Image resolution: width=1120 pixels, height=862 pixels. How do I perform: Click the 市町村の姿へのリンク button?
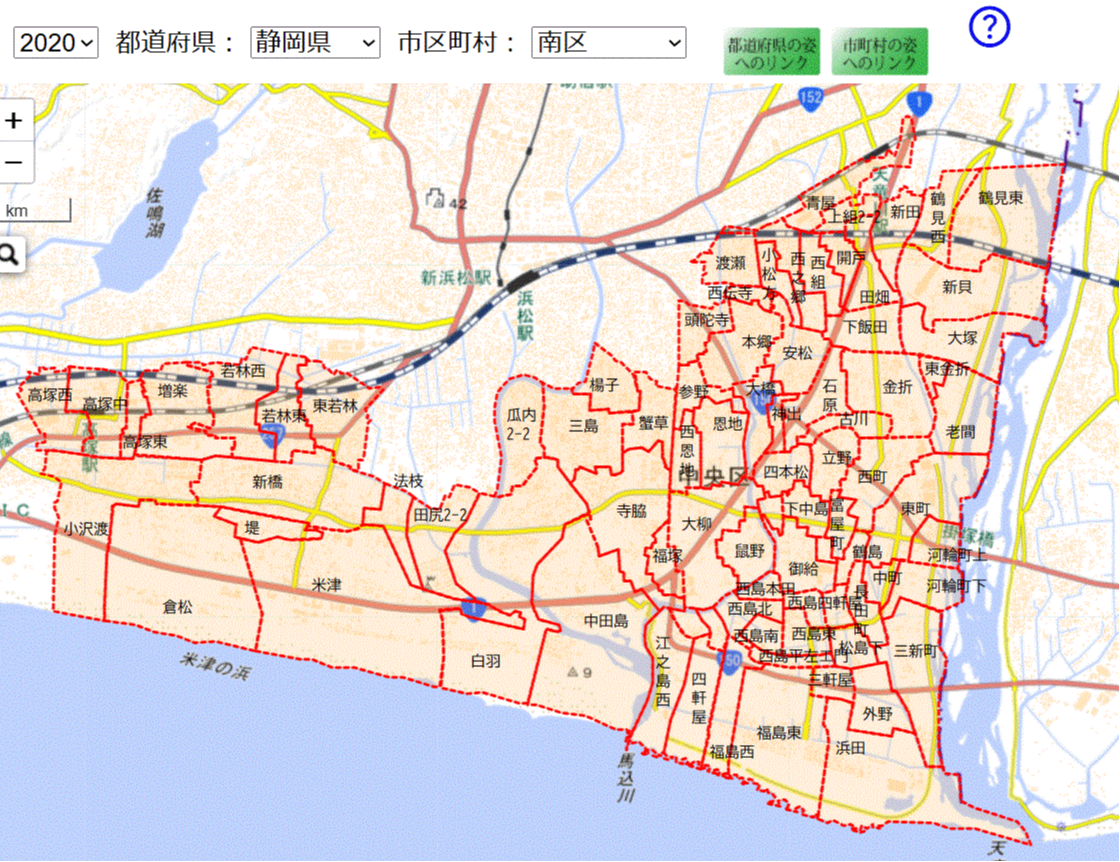880,52
